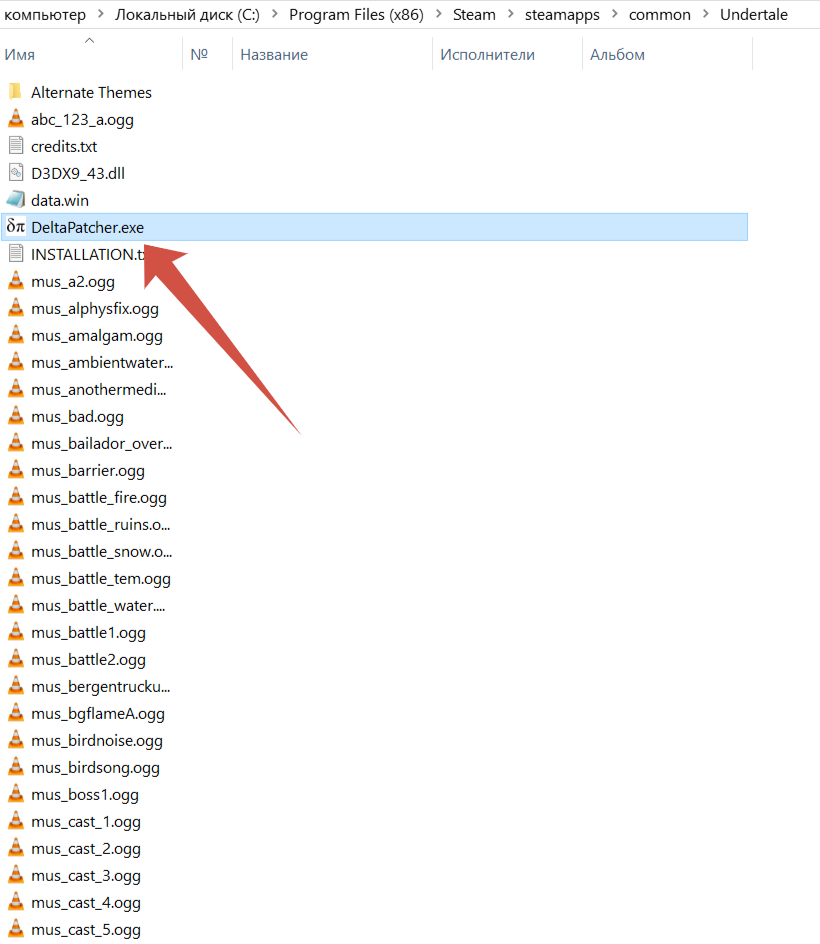Navigate to common breadcrumb segment
820x944 pixels.
(x=660, y=14)
